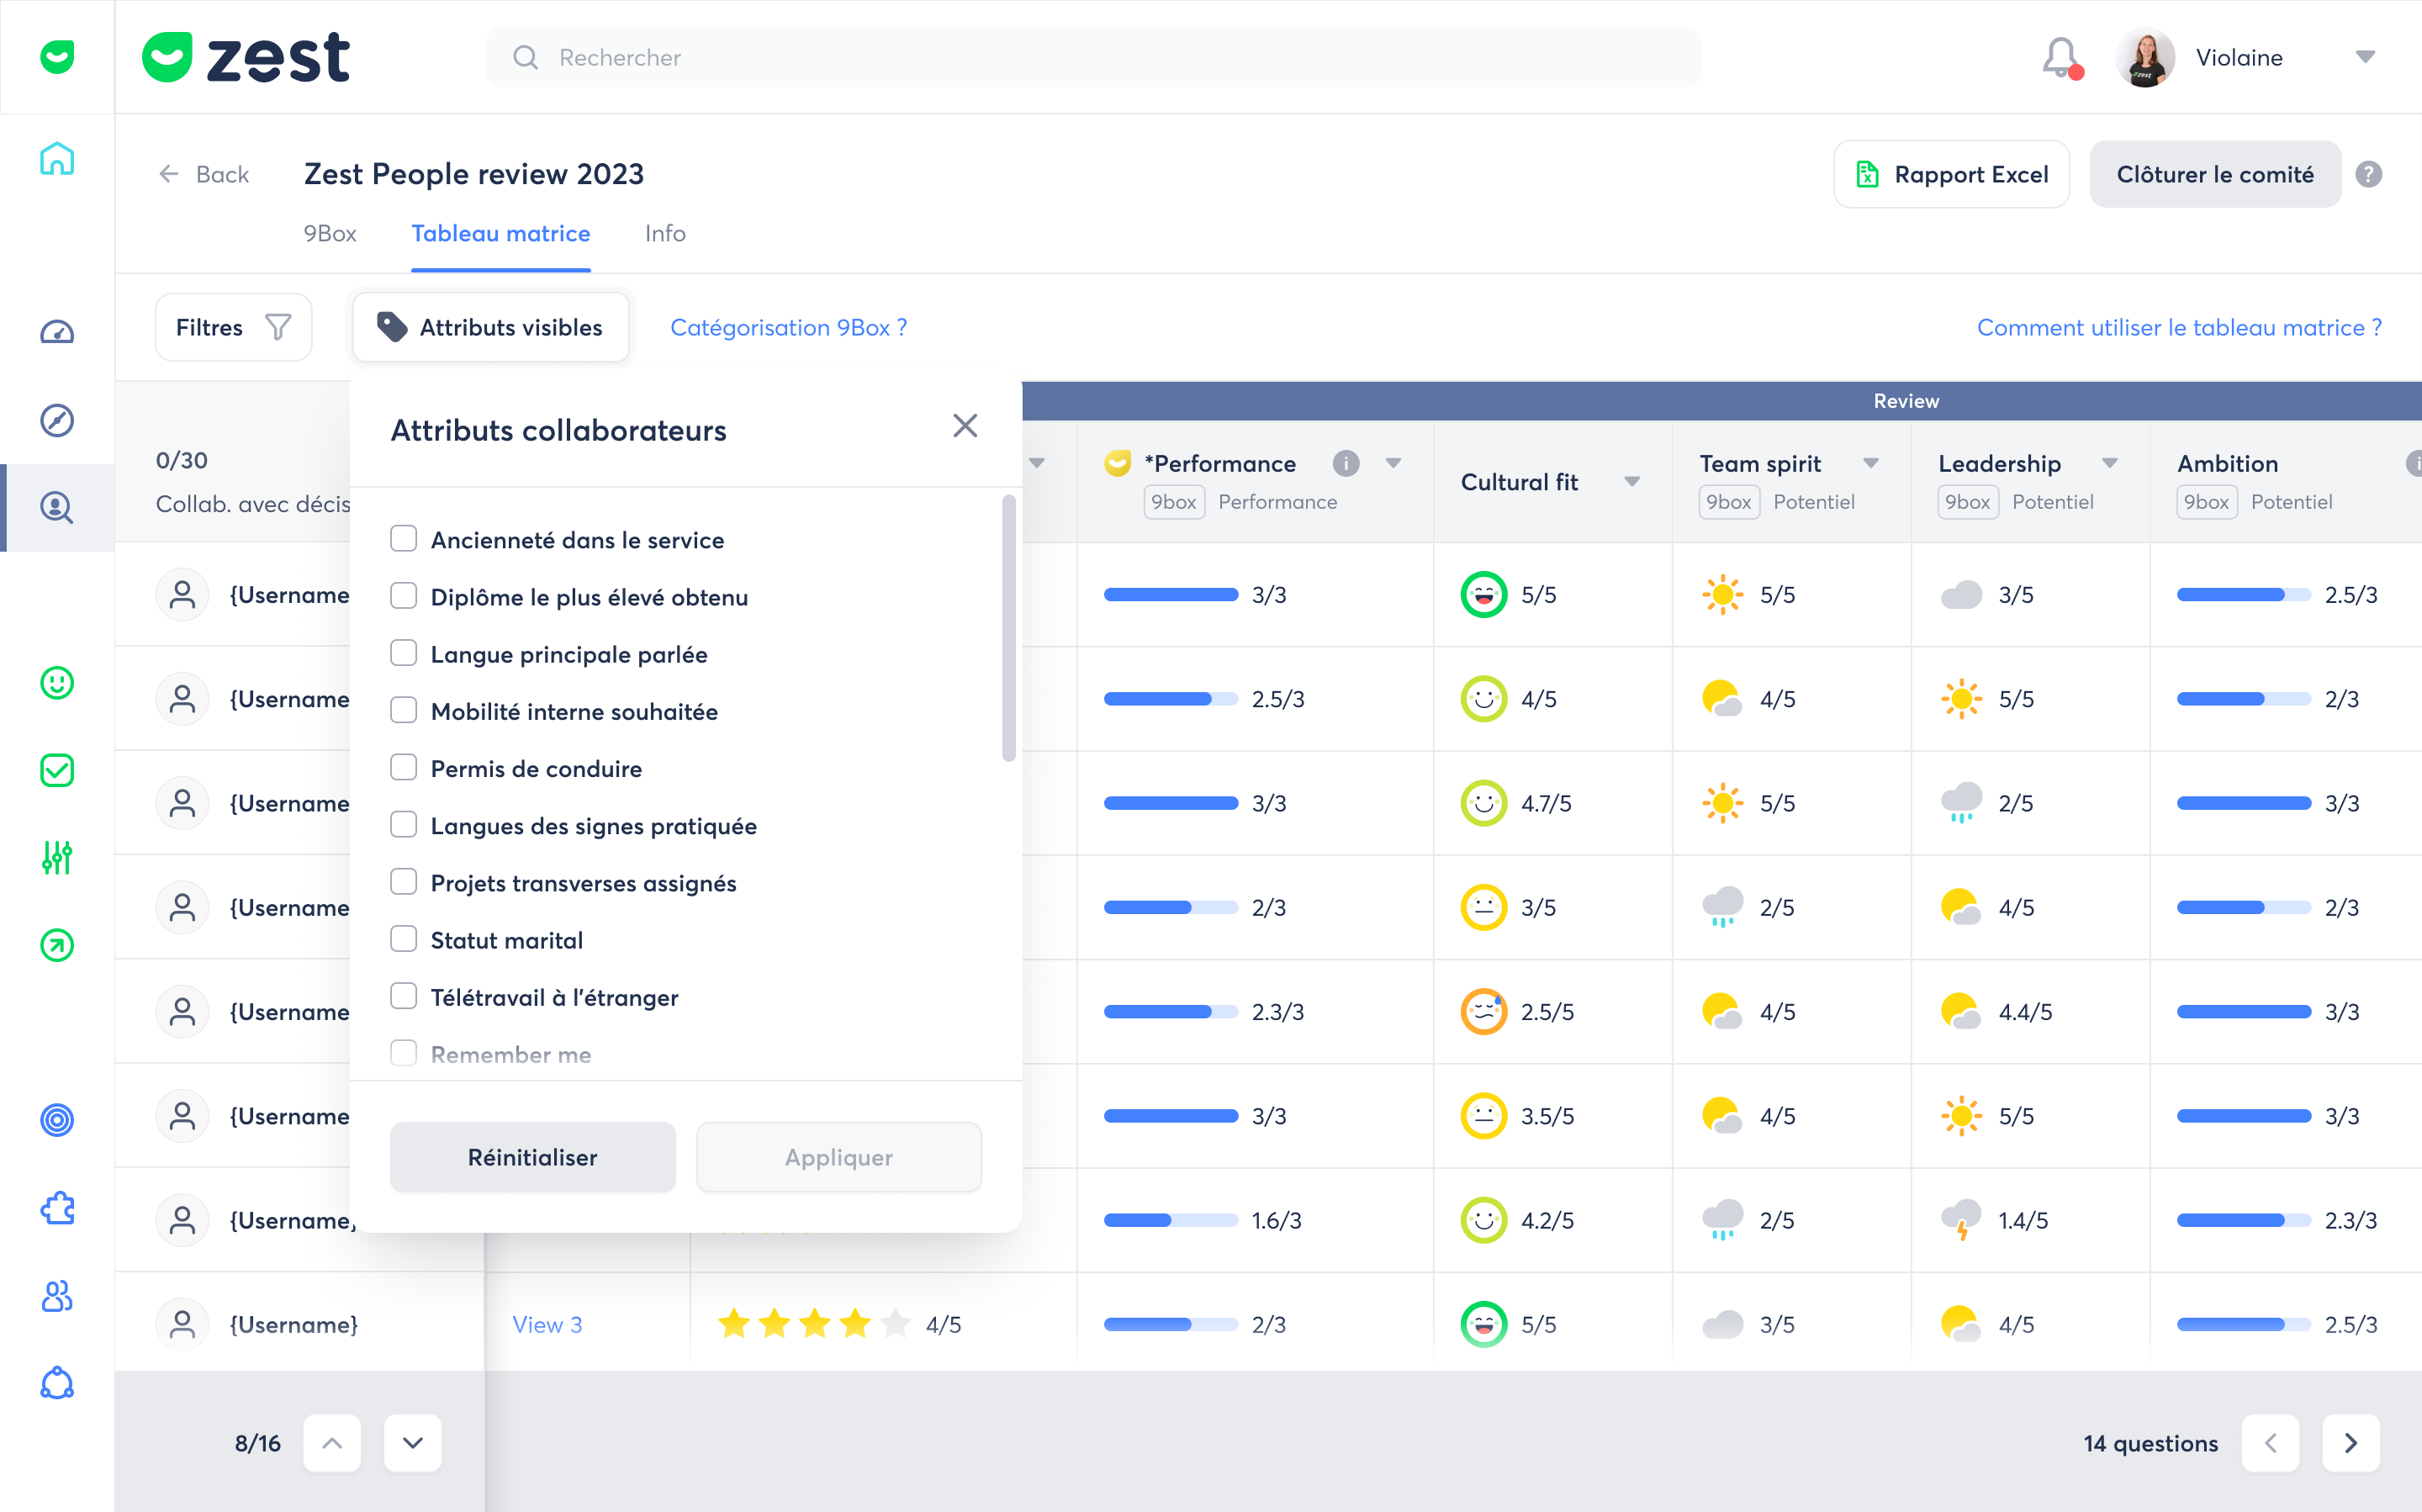
Task: Check Ancienneté dans le service
Action: click(404, 539)
